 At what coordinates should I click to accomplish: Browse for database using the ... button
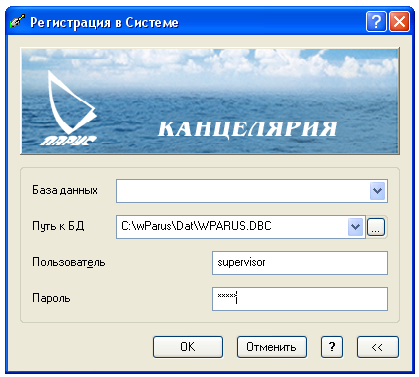pyautogui.click(x=376, y=227)
